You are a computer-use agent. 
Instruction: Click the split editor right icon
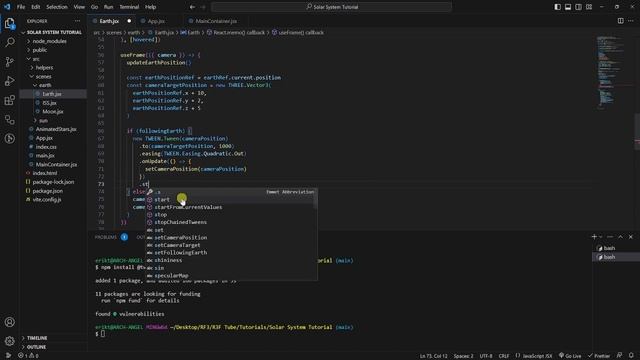[620, 21]
